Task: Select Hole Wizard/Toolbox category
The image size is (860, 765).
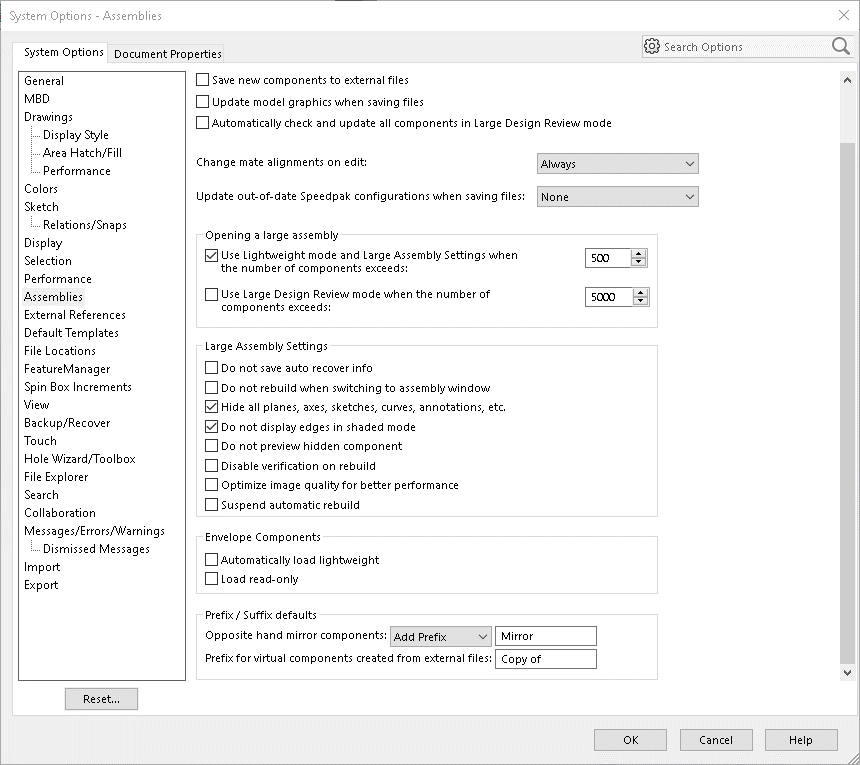Action: pos(80,459)
